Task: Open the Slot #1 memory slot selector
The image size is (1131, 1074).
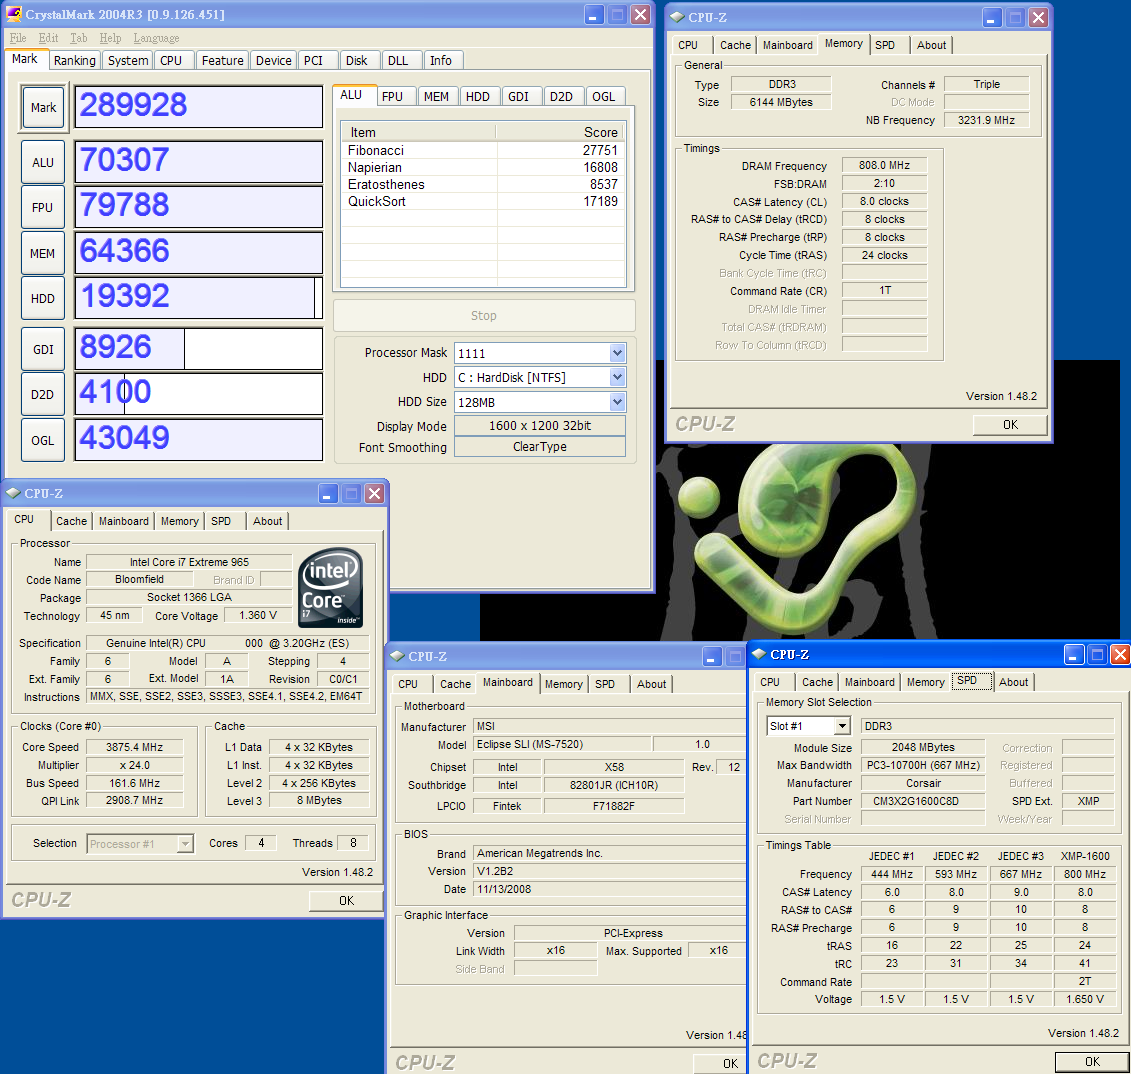Action: pyautogui.click(x=842, y=726)
